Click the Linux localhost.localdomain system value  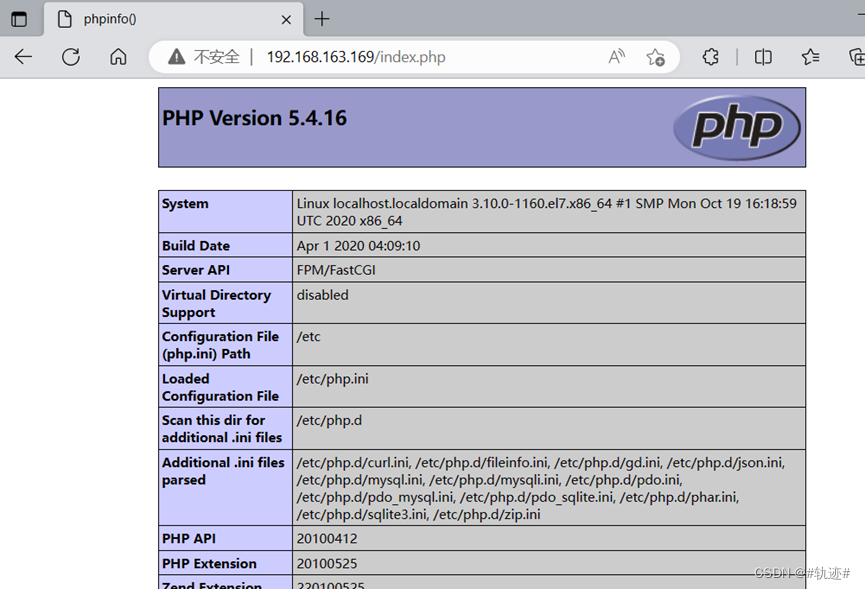(547, 212)
